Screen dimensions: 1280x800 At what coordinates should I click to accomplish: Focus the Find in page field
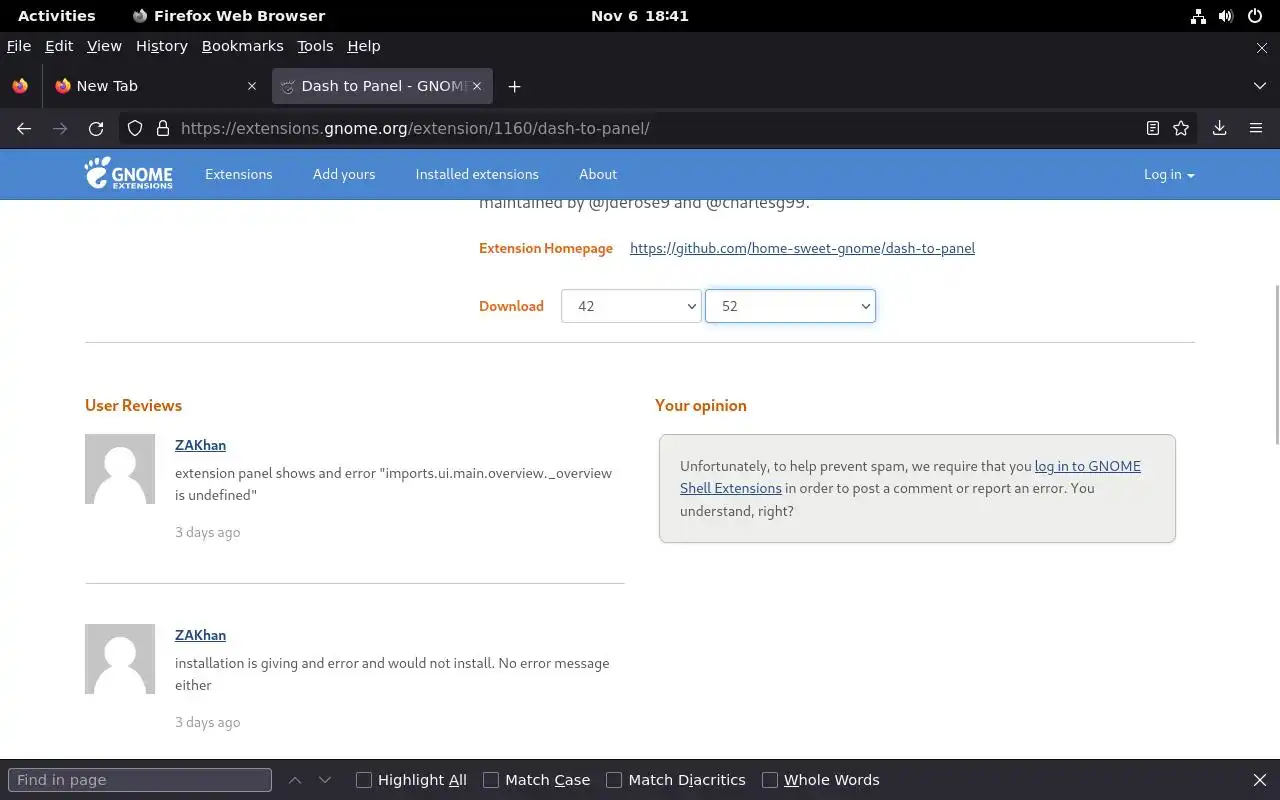tap(140, 780)
